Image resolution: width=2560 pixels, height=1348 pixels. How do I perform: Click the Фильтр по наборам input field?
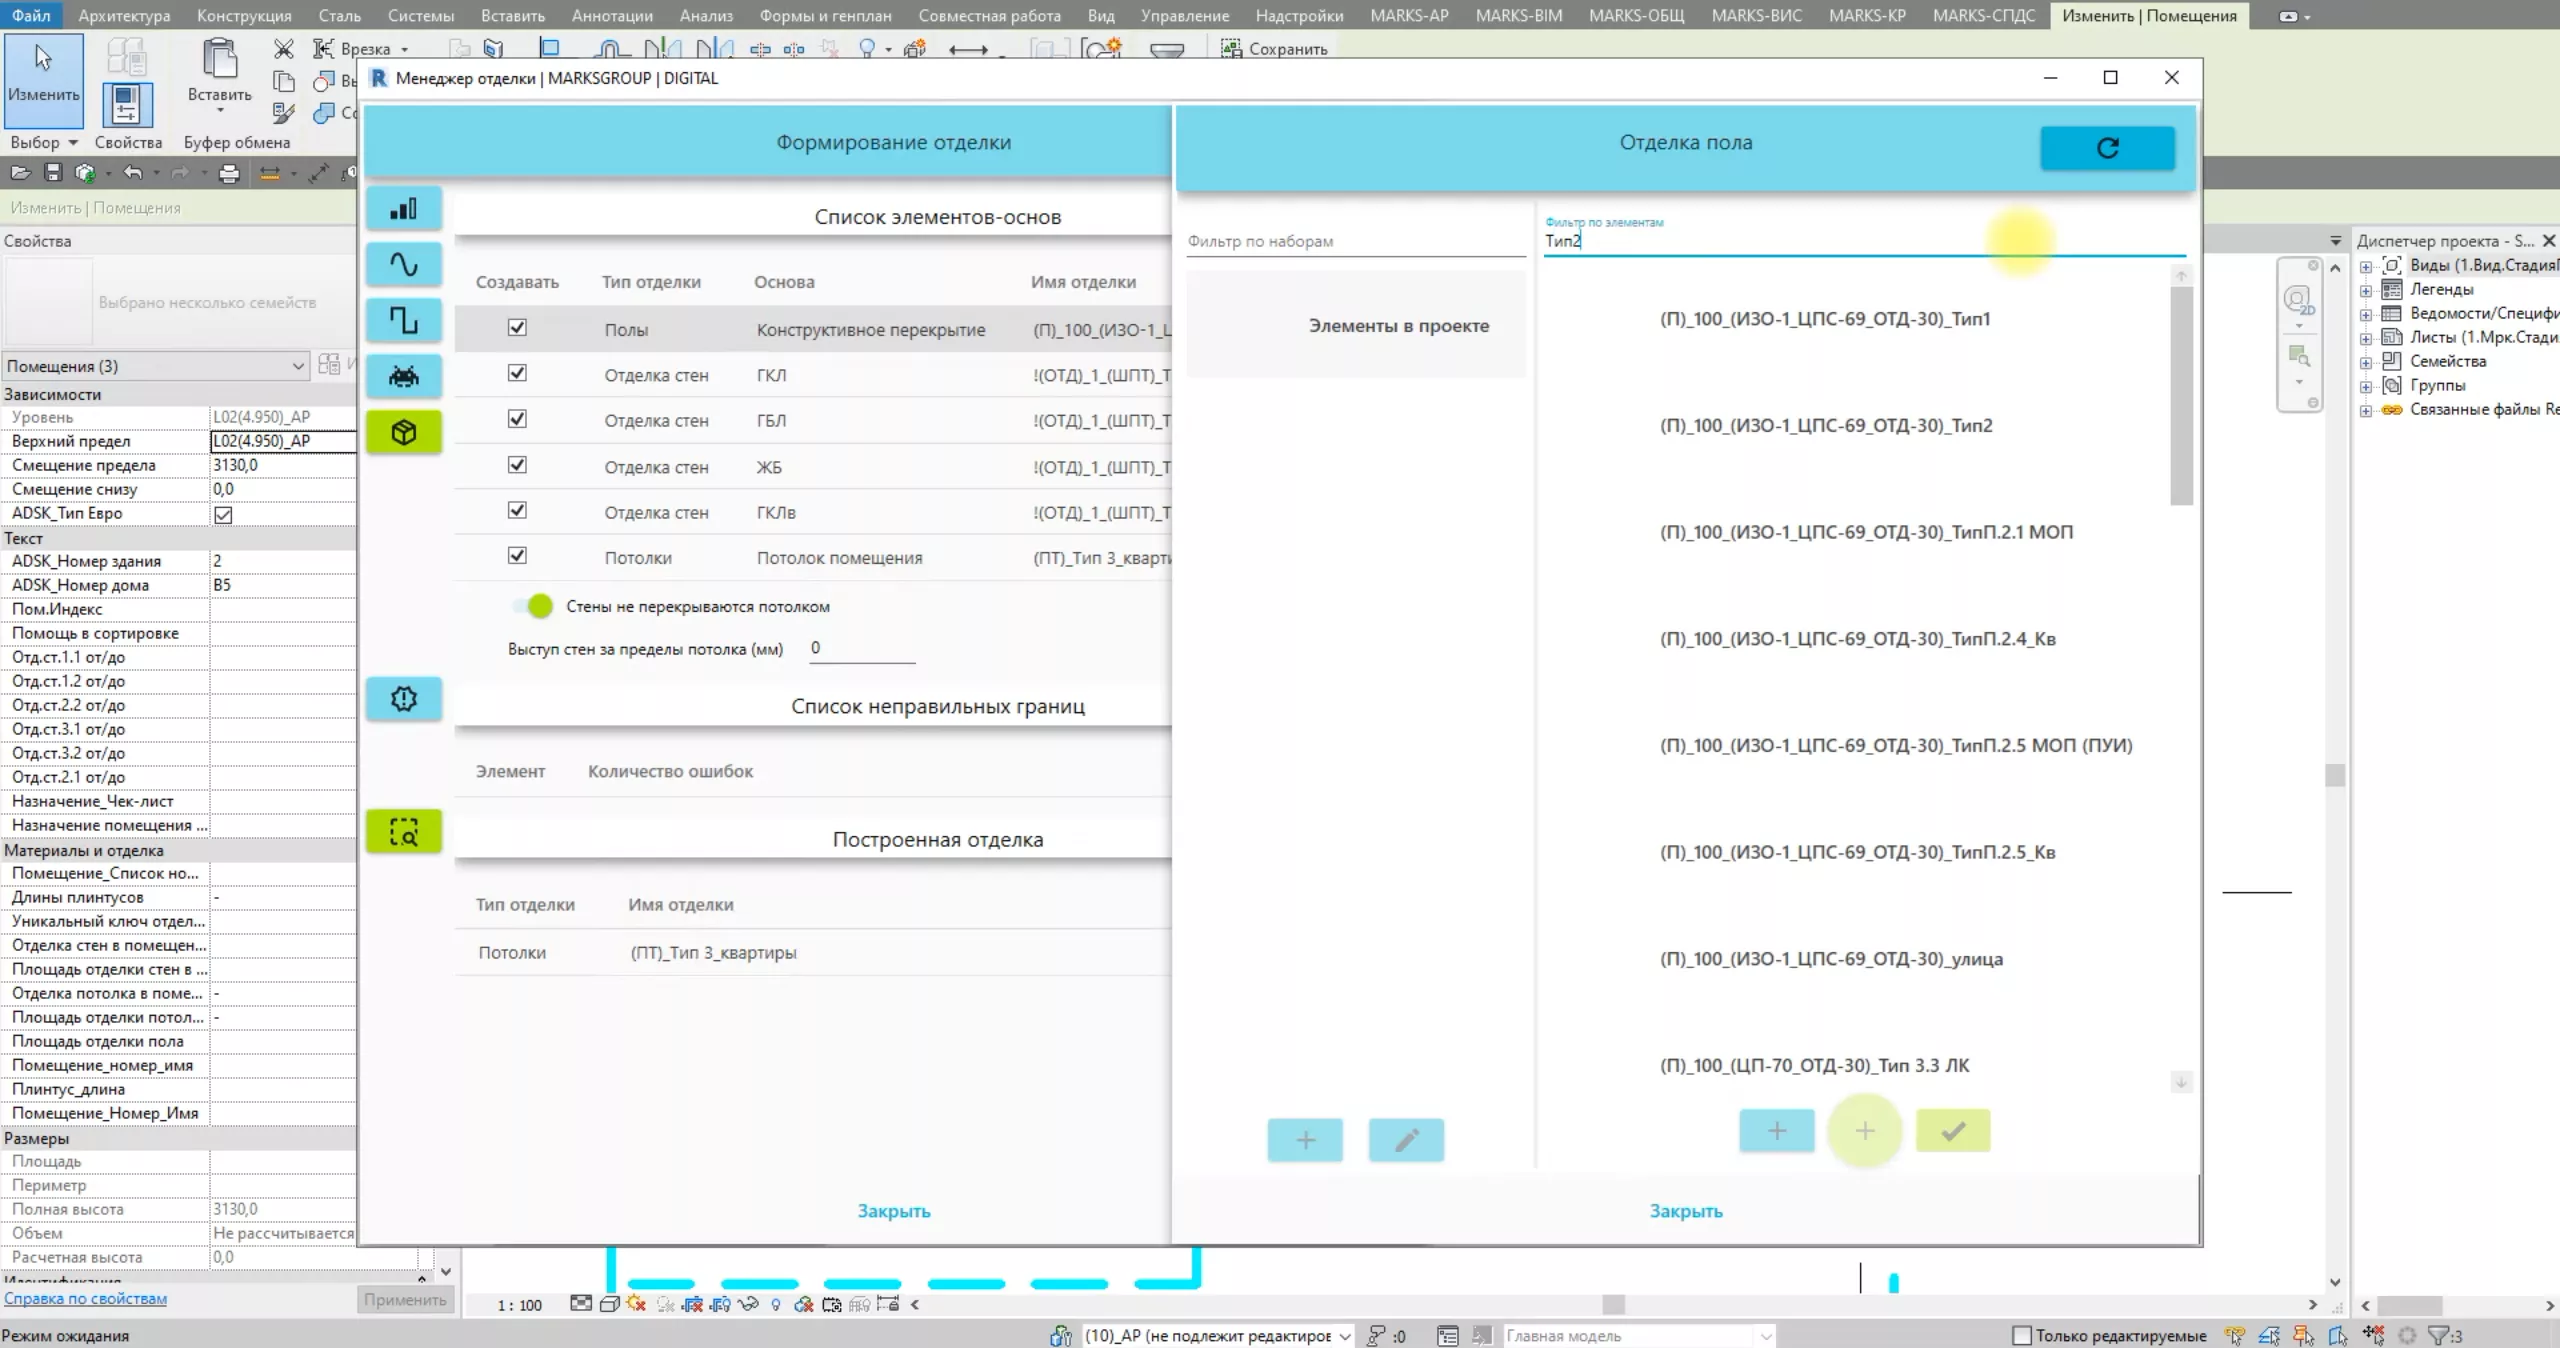[1355, 241]
